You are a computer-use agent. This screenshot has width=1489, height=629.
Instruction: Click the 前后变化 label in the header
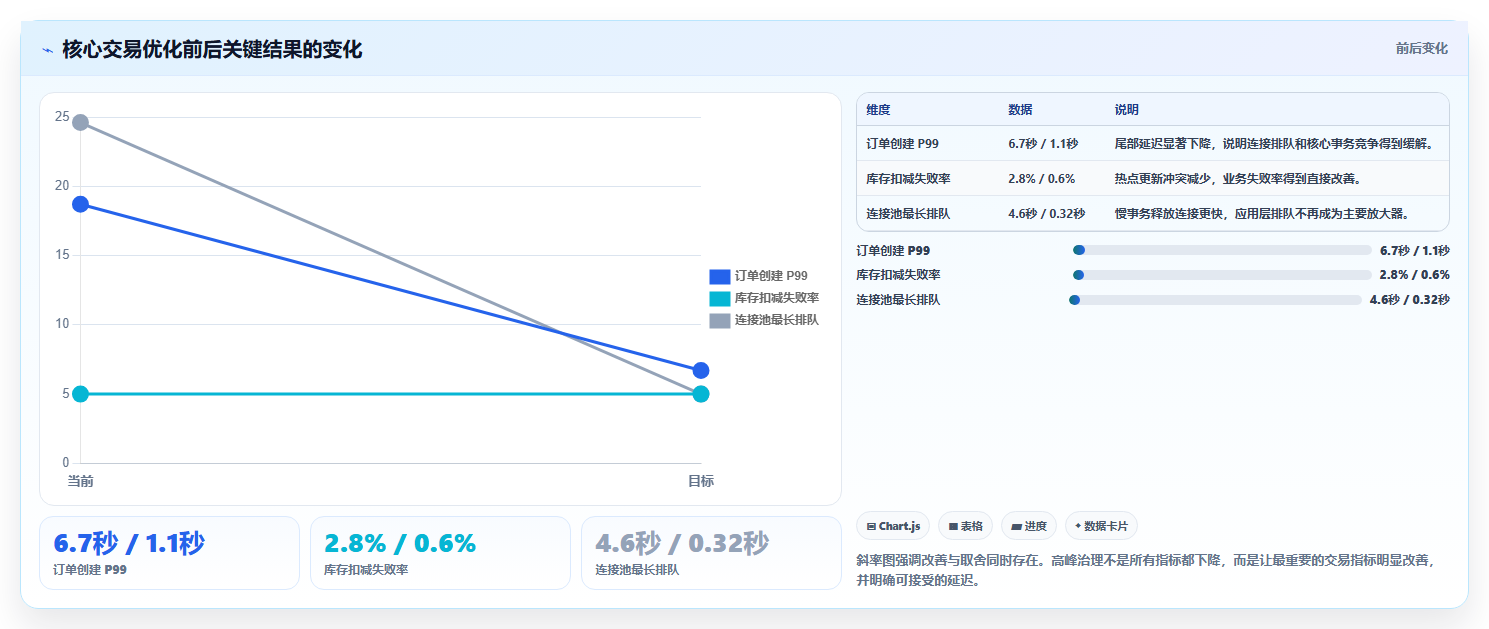(1421, 49)
